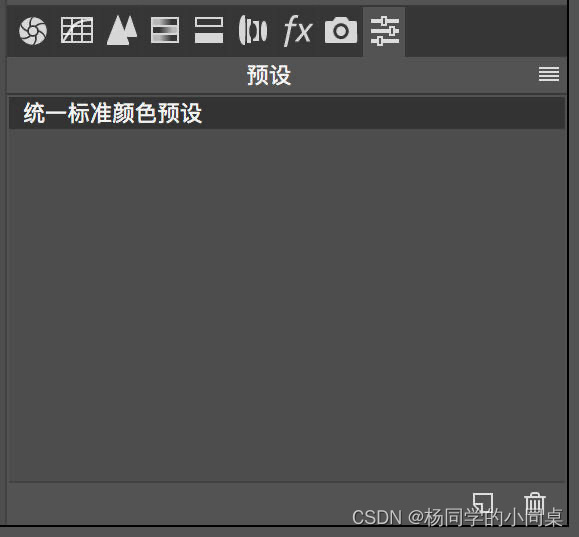Switch to the Lens Corrections tab

(253, 30)
